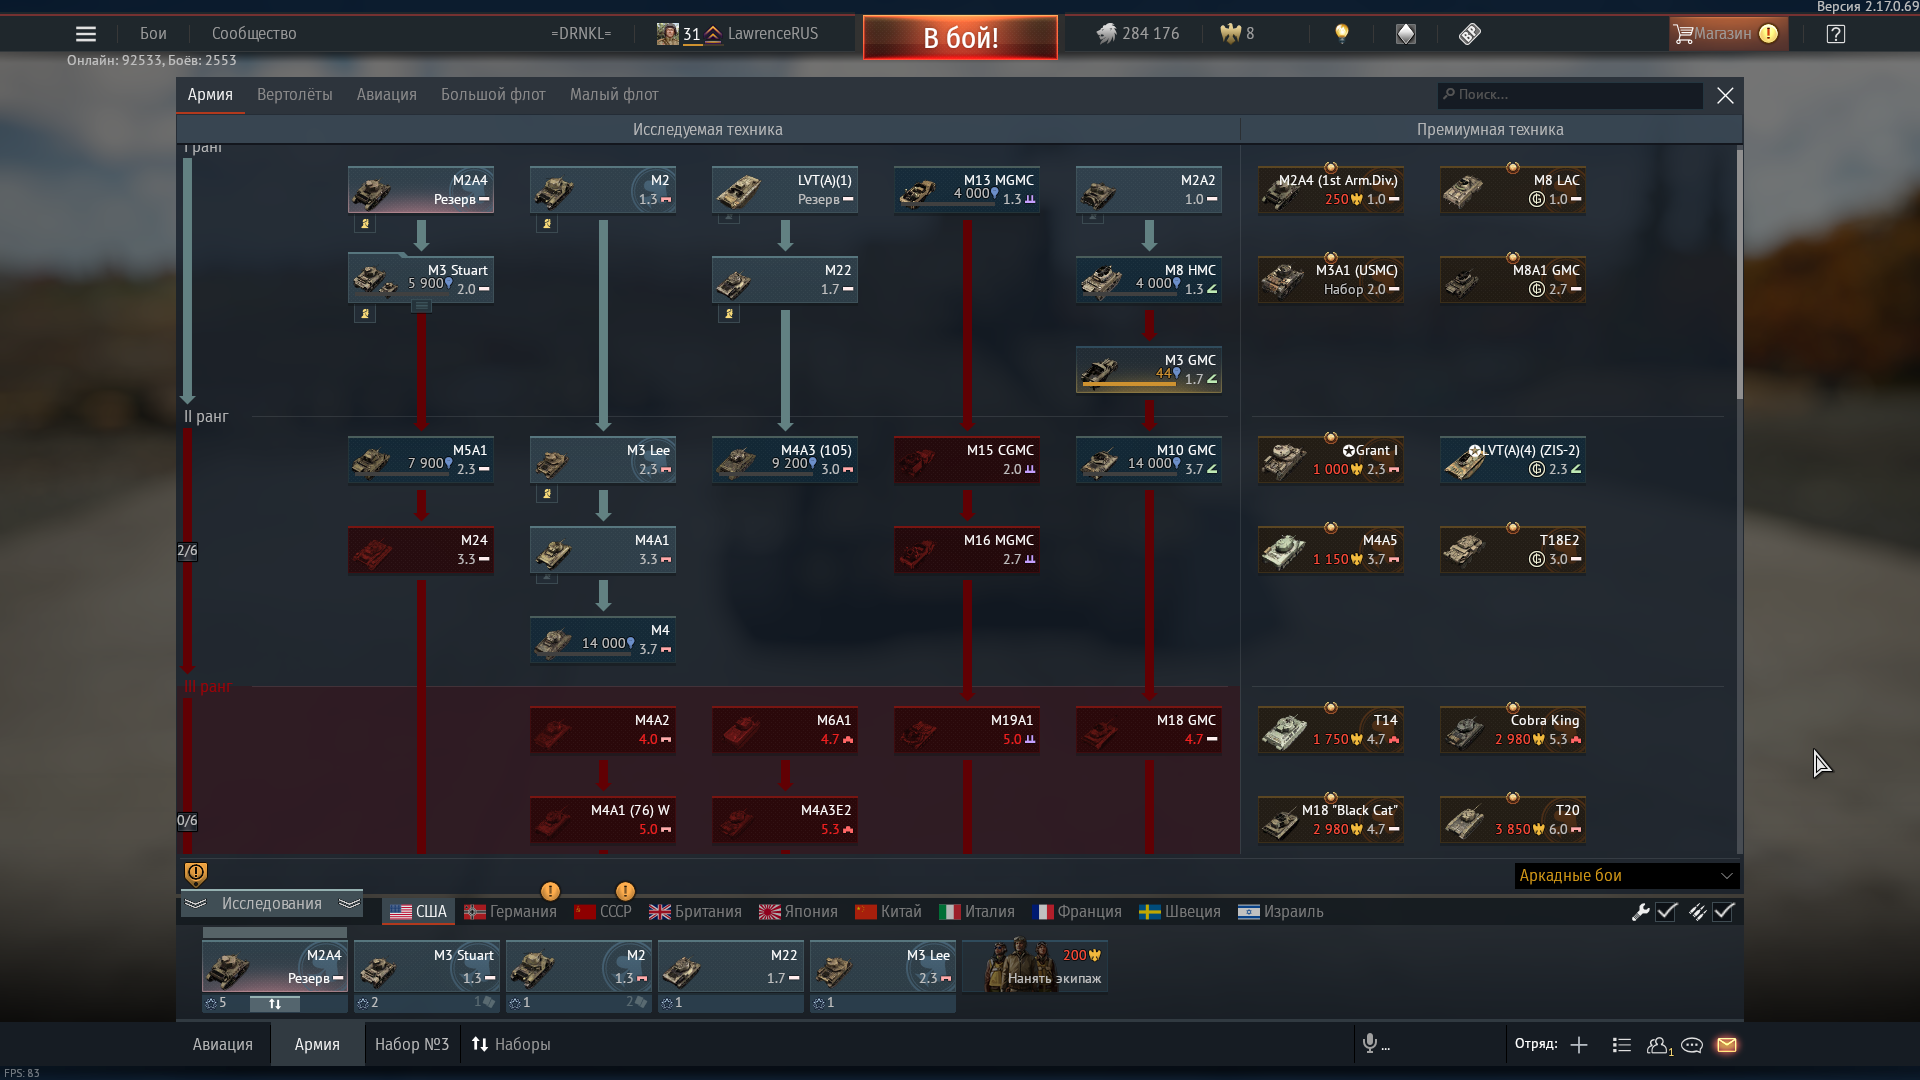The width and height of the screenshot is (1920, 1080).
Task: Switch to the Авиация tab in research
Action: click(386, 95)
